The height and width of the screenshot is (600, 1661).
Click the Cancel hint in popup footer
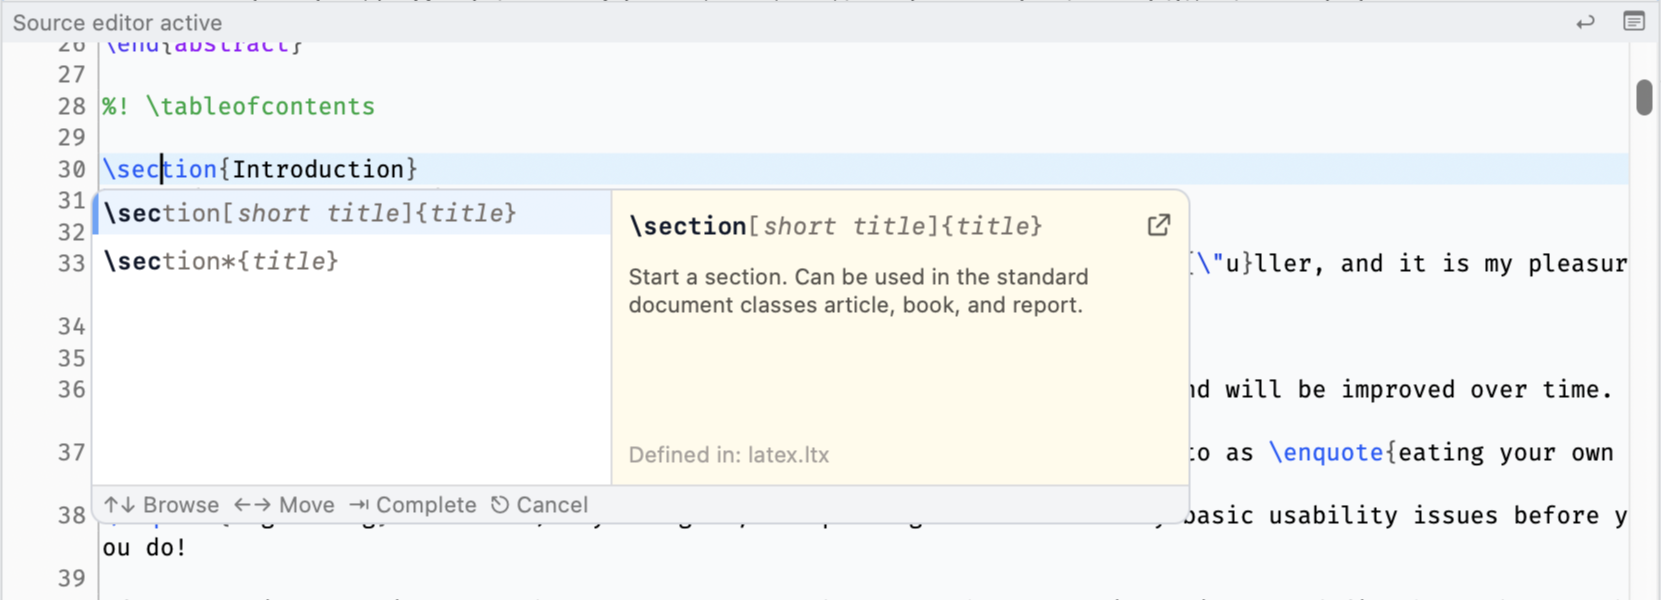coord(539,505)
